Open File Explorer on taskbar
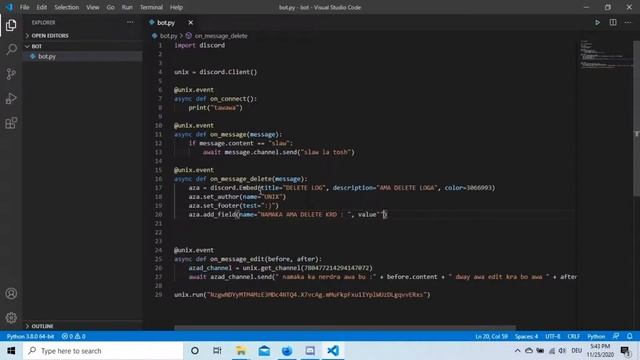This screenshot has width=640, height=360. click(241, 351)
